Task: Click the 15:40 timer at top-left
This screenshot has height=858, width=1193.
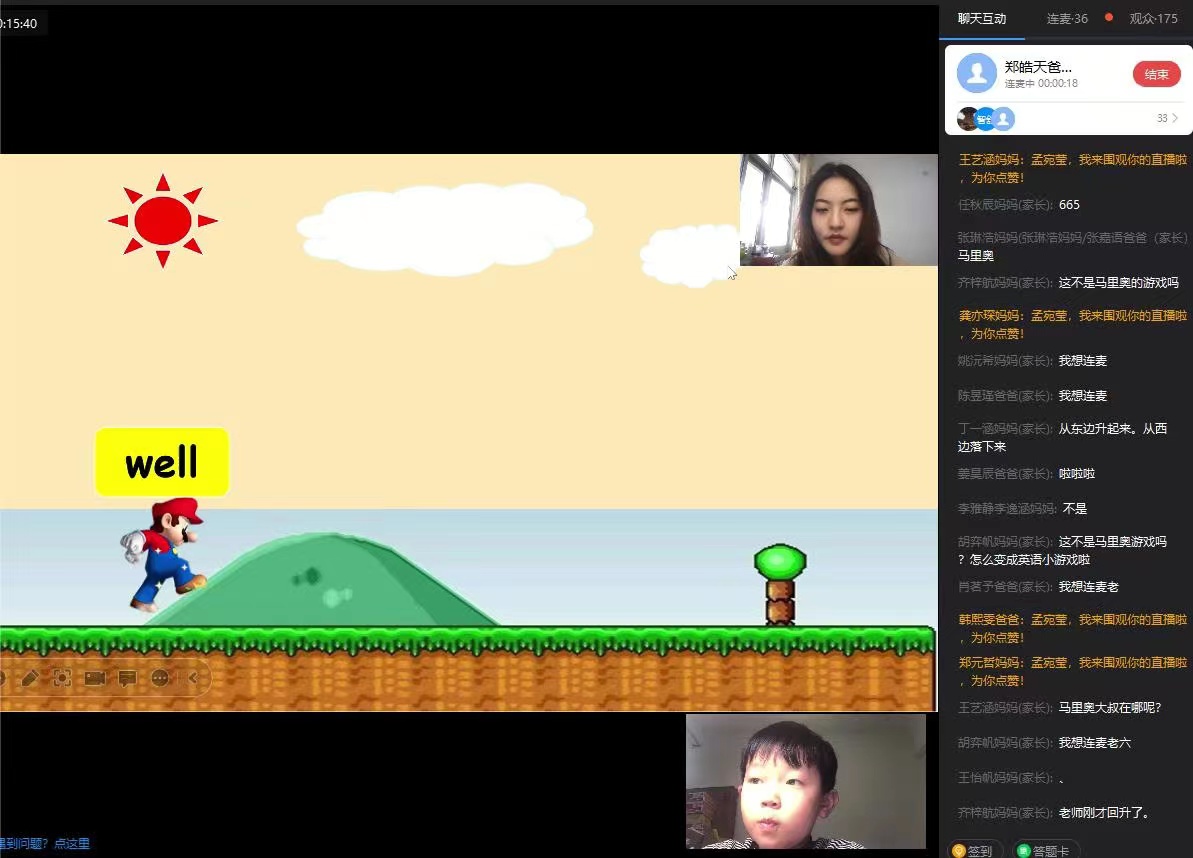Action: (18, 24)
